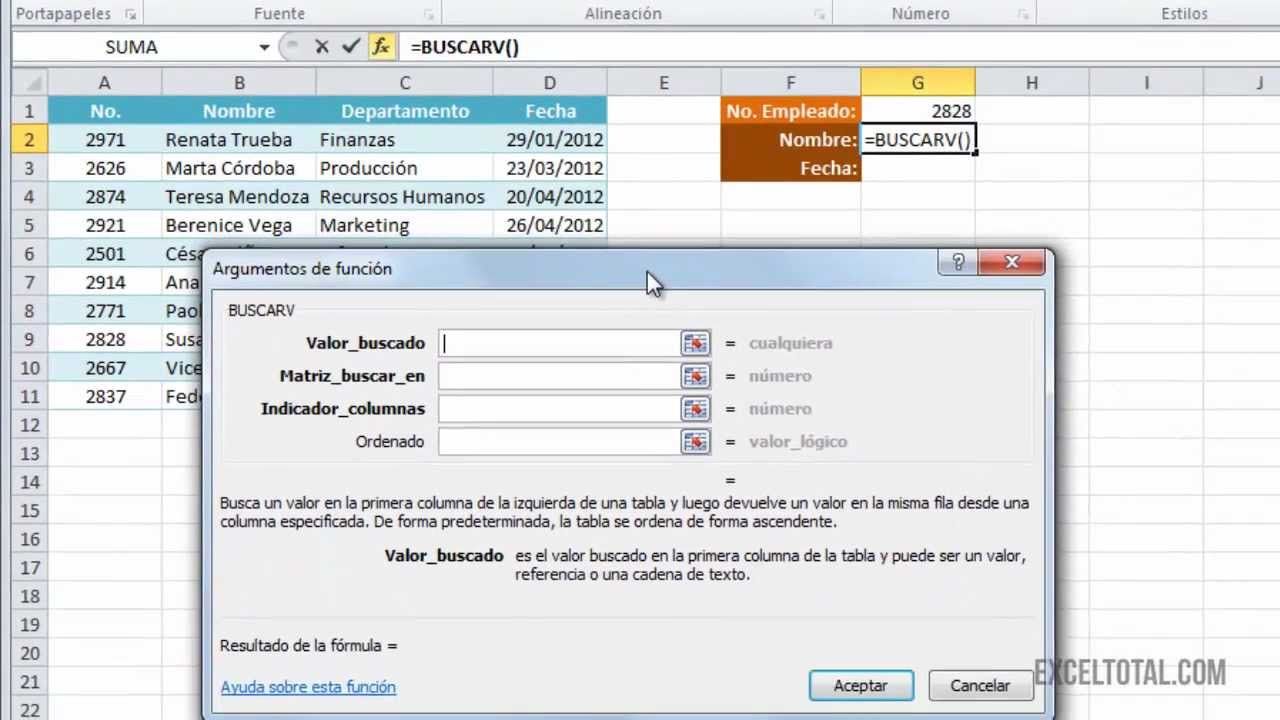Click cell with Marta Córdoba

[x=239, y=168]
